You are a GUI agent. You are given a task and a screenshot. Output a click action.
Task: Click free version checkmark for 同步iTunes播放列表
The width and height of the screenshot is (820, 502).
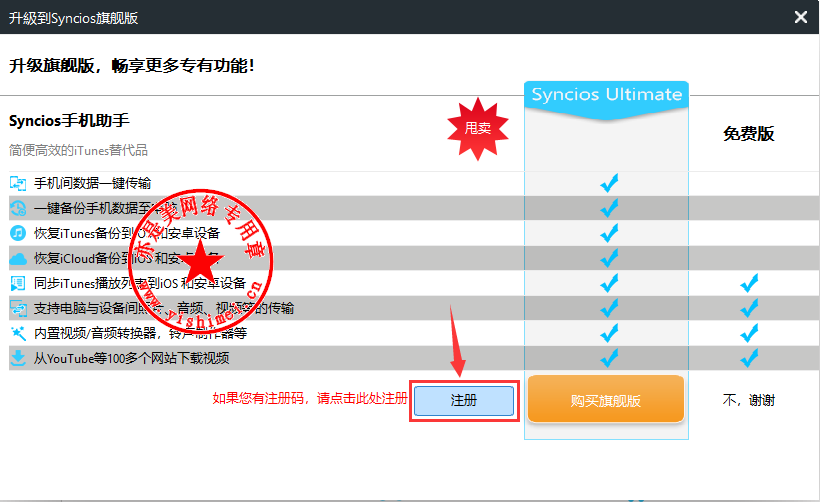(x=749, y=283)
